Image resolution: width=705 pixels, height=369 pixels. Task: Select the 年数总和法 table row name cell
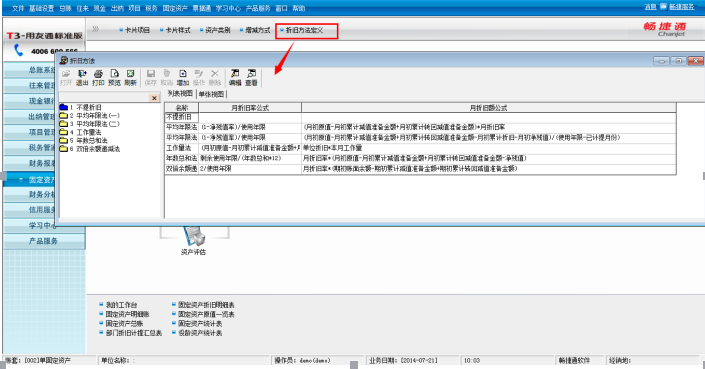182,158
